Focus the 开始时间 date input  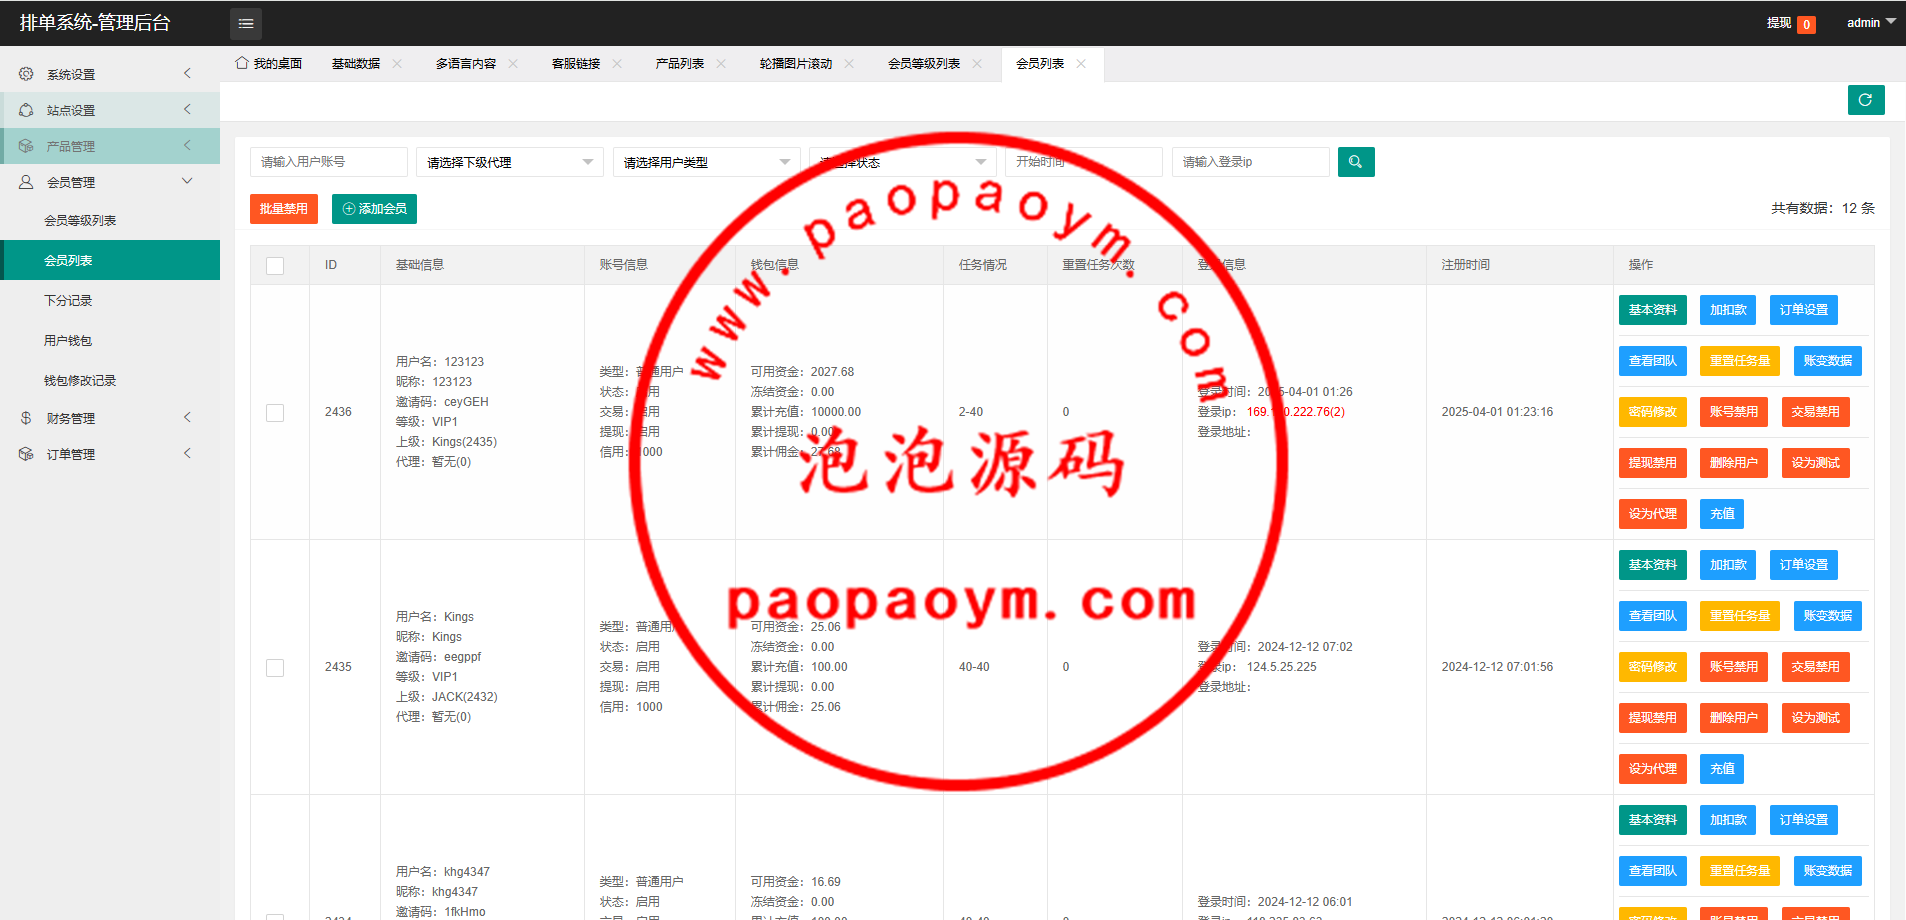[1084, 162]
